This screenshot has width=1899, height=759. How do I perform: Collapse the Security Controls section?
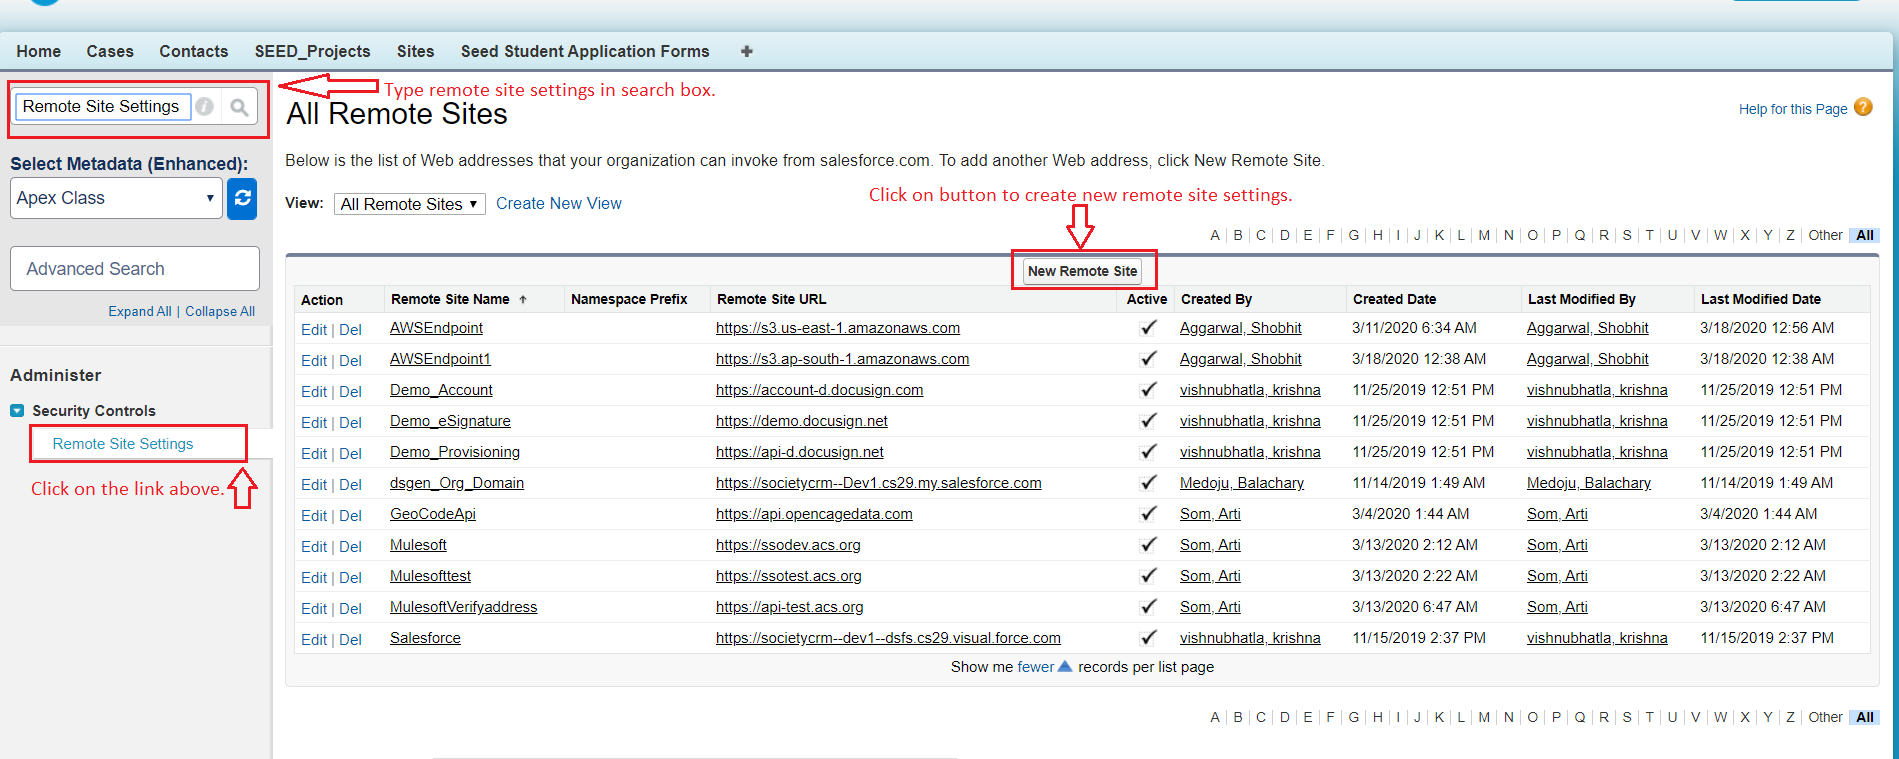click(x=17, y=411)
